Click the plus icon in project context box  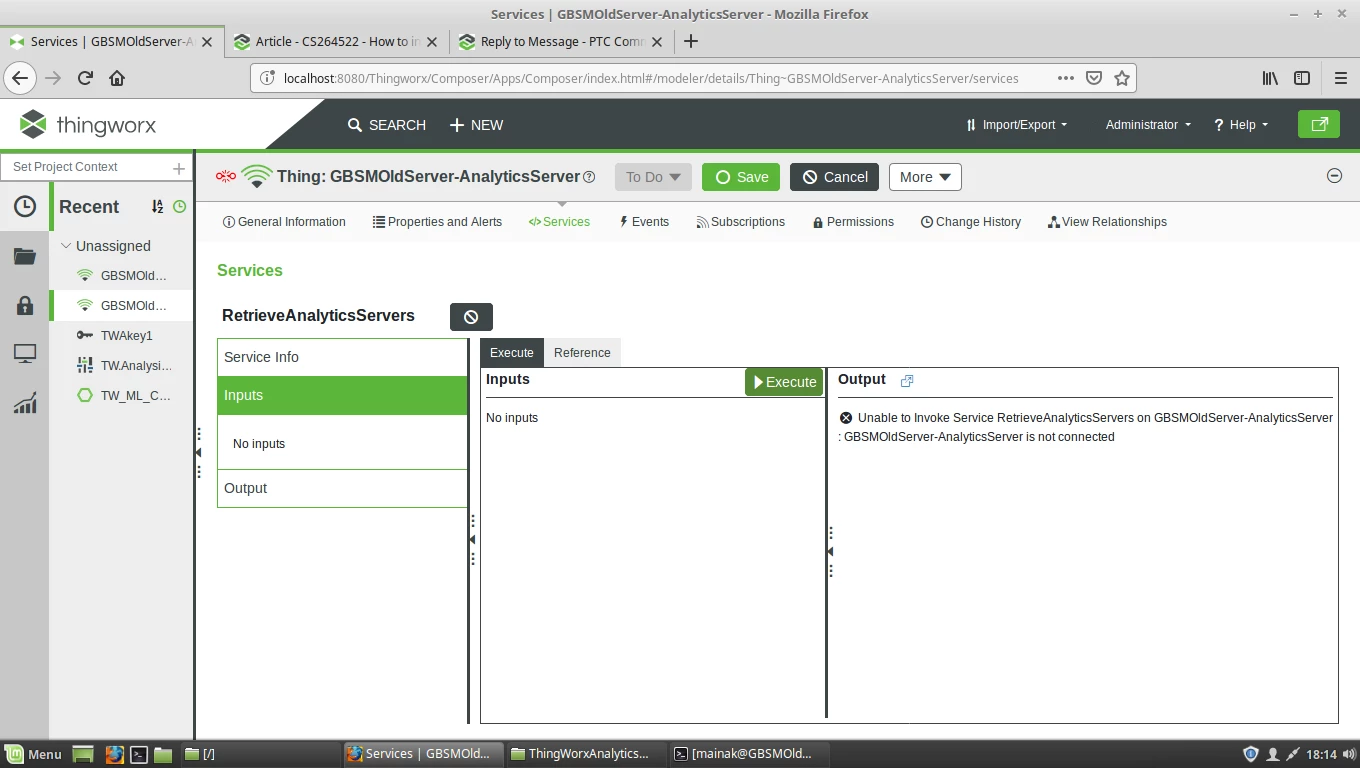click(179, 168)
